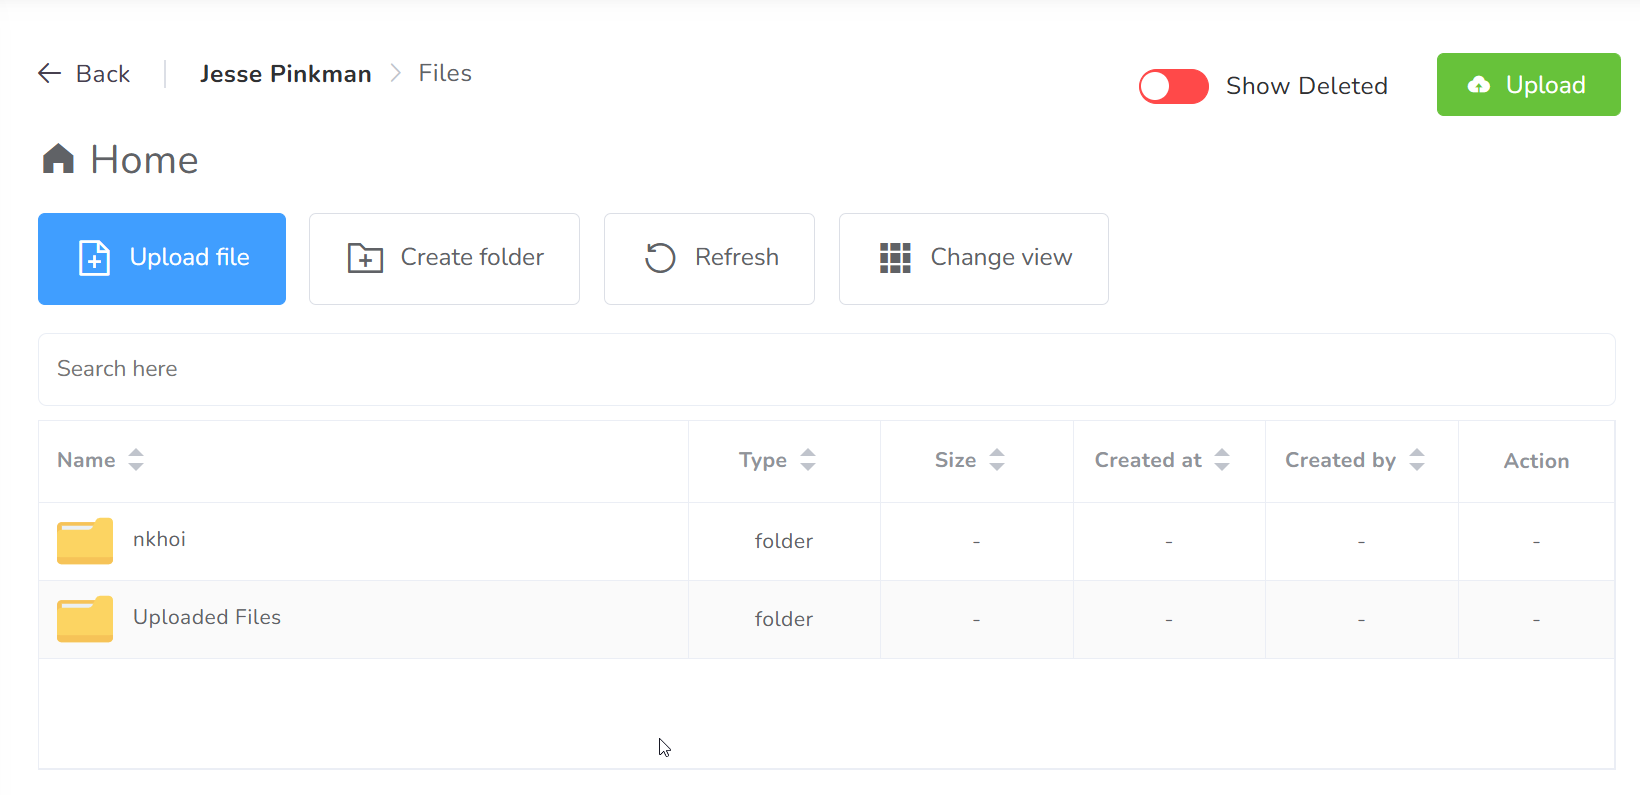Click the Uploaded Files folder icon

85,619
